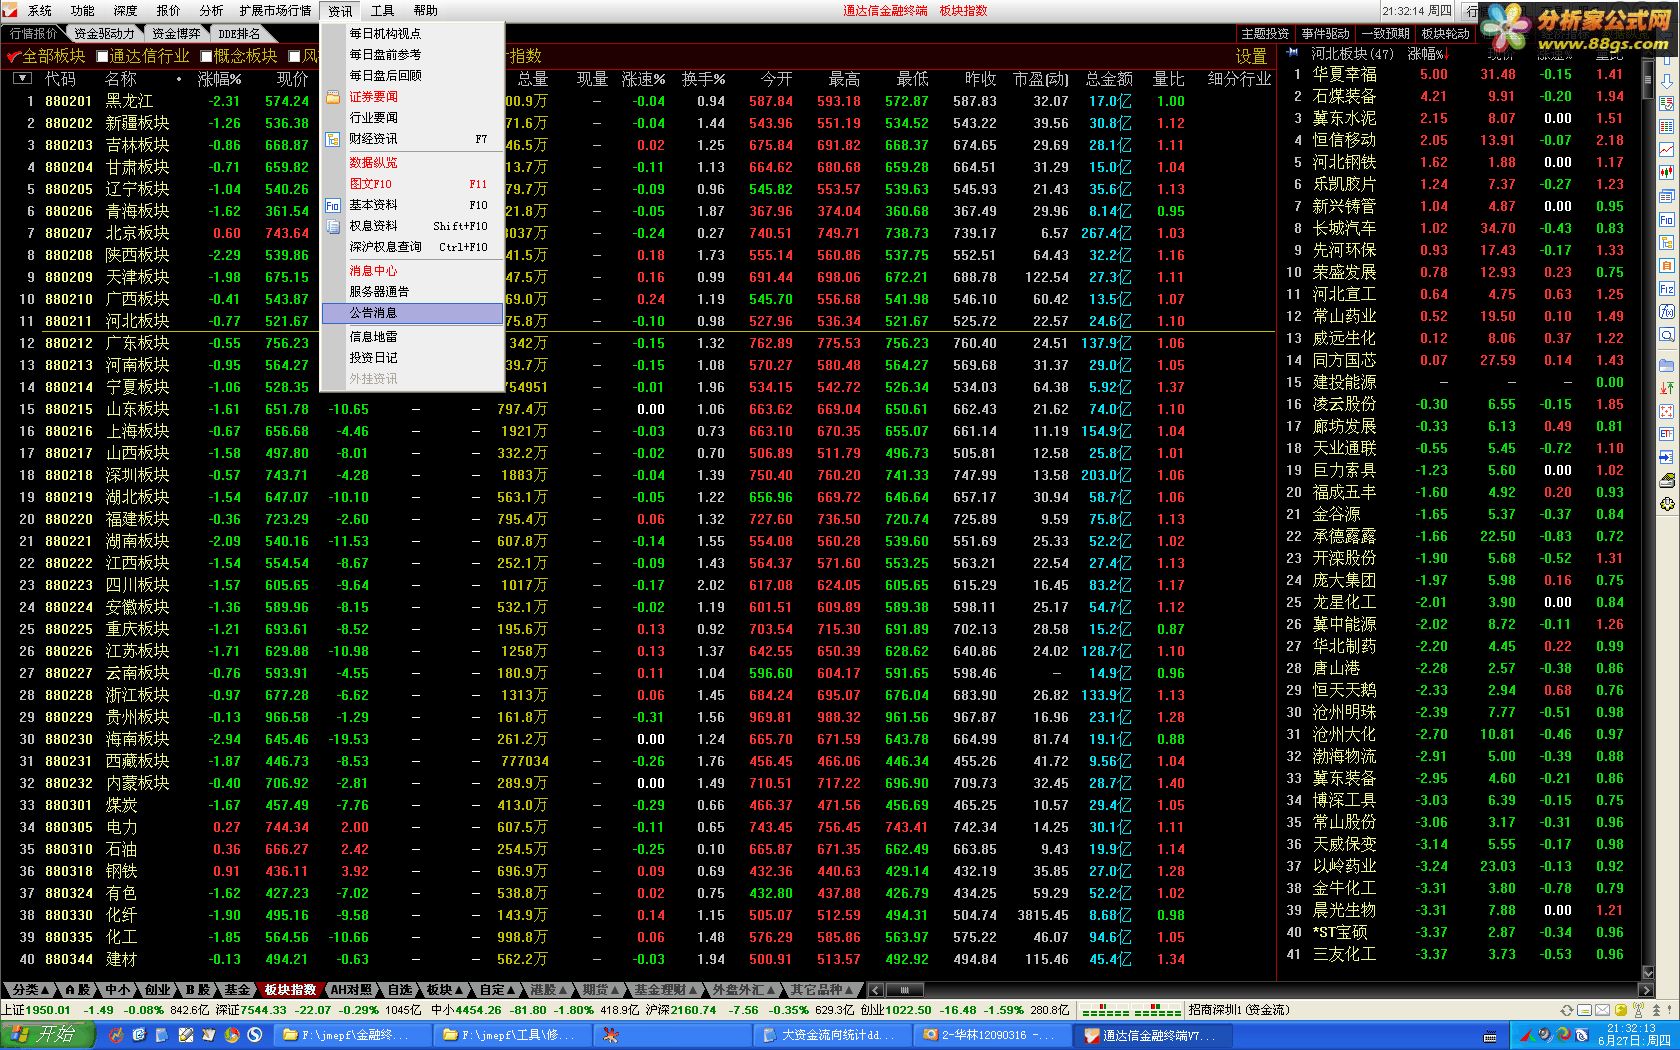
Task: Expand the 自定 bottom tab menu
Action: [512, 989]
